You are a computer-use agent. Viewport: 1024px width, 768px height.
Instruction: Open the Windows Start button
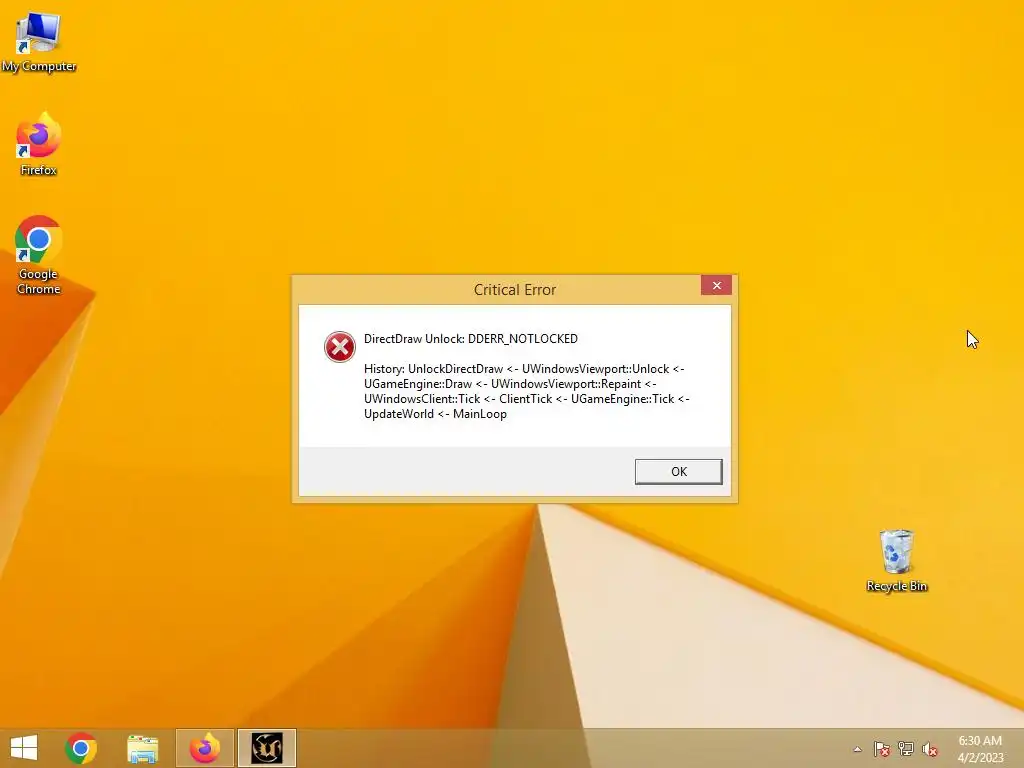pos(24,748)
